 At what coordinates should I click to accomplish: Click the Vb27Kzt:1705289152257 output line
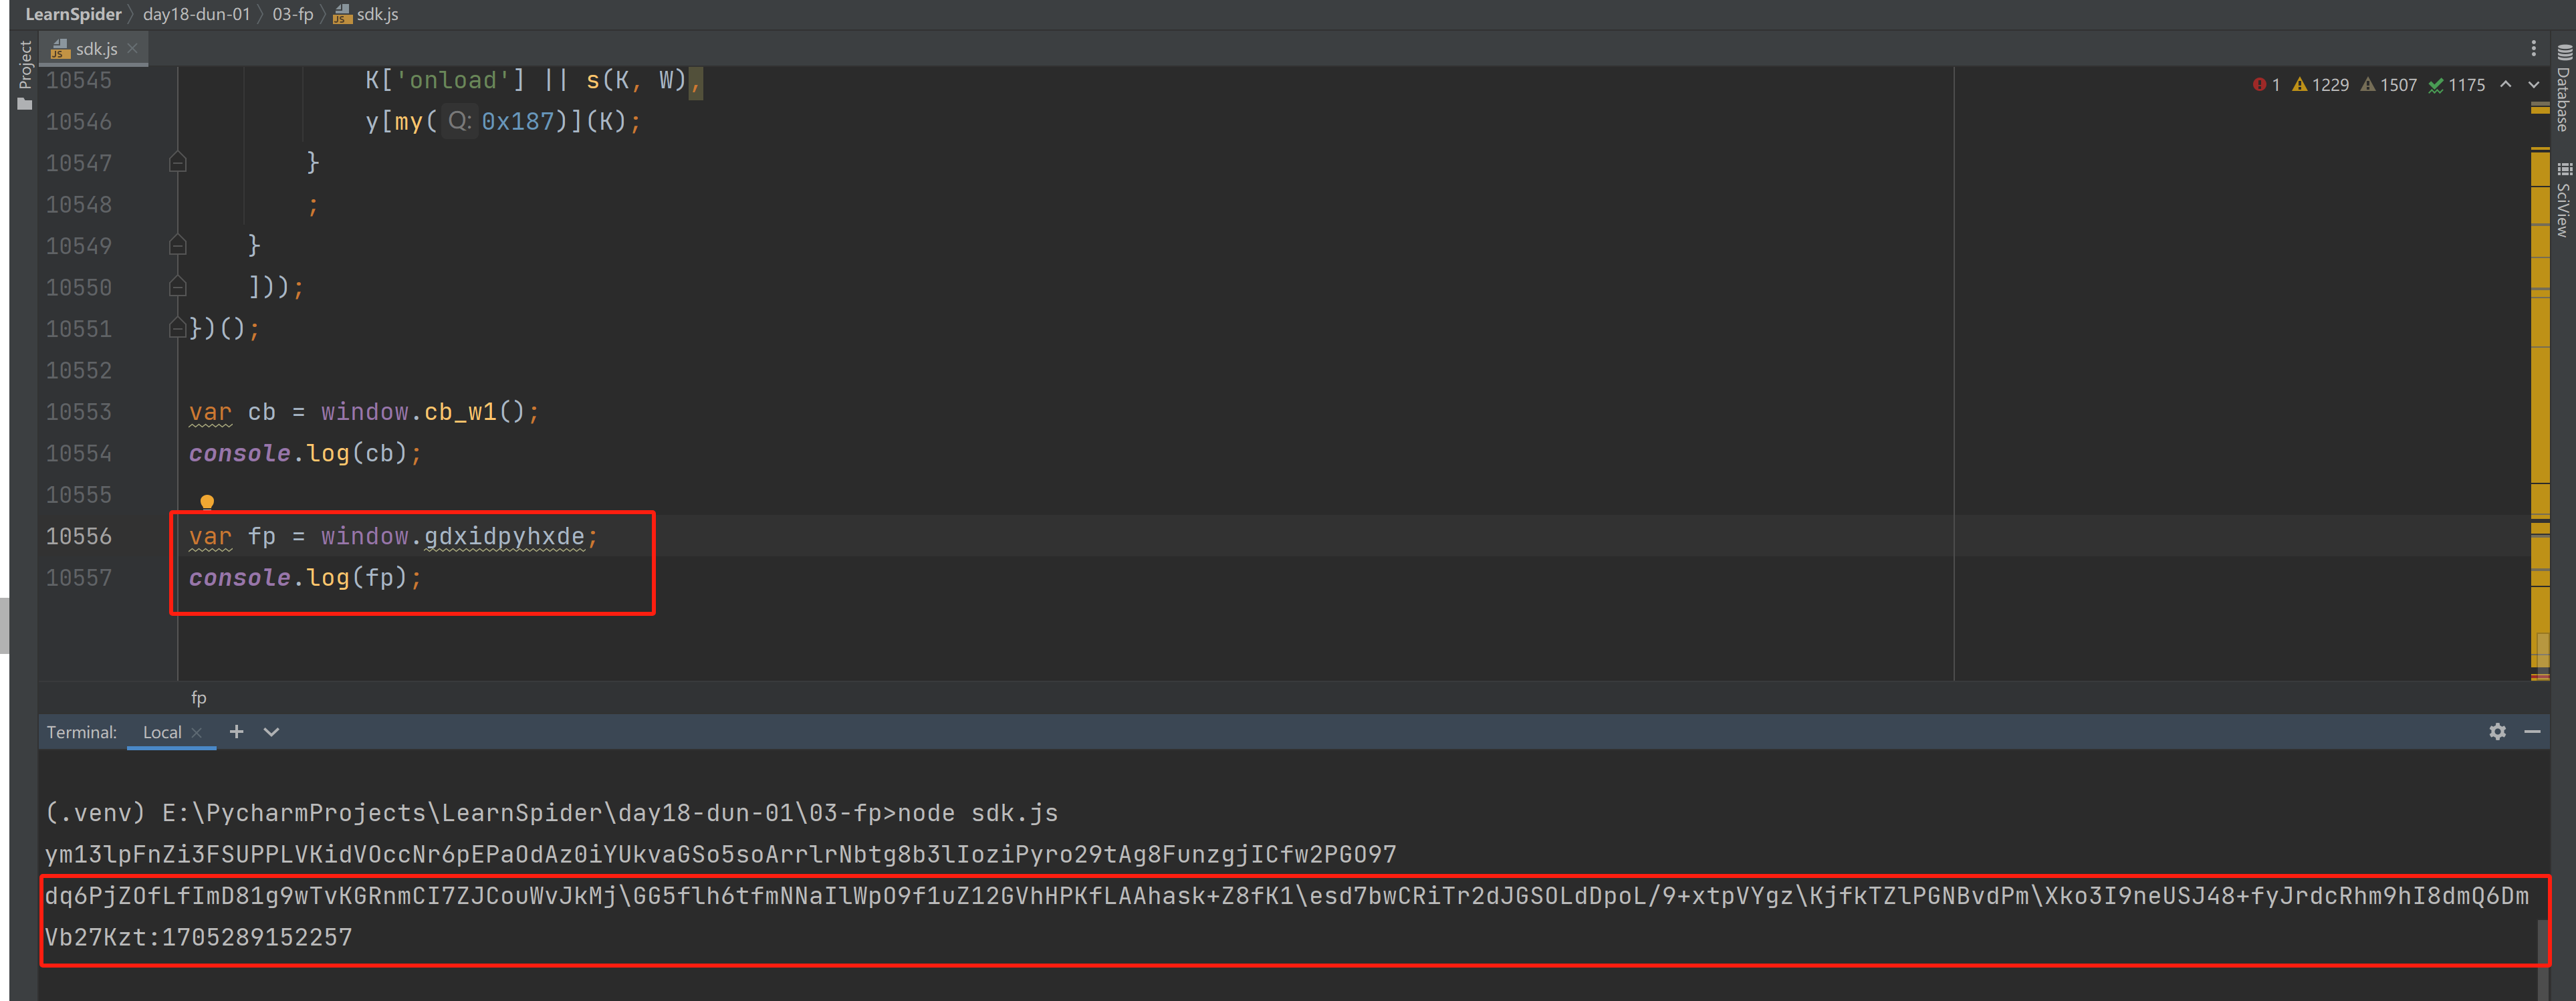coord(198,938)
